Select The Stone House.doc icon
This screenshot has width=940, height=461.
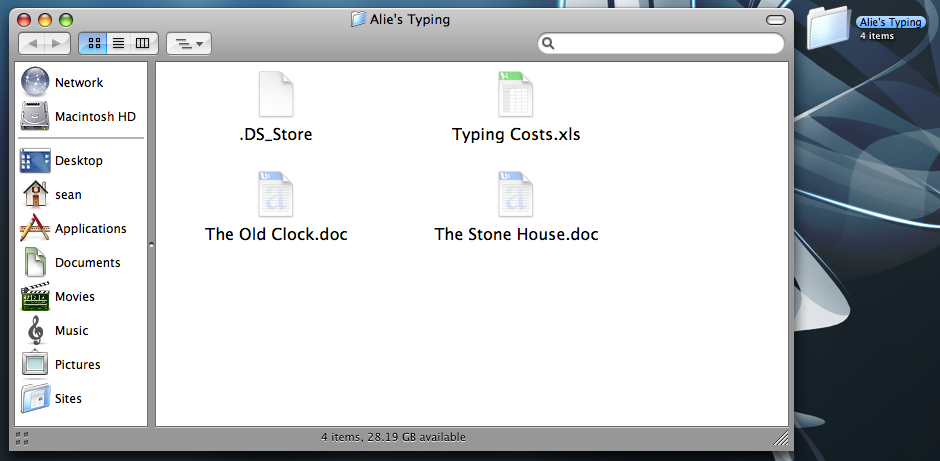point(516,194)
